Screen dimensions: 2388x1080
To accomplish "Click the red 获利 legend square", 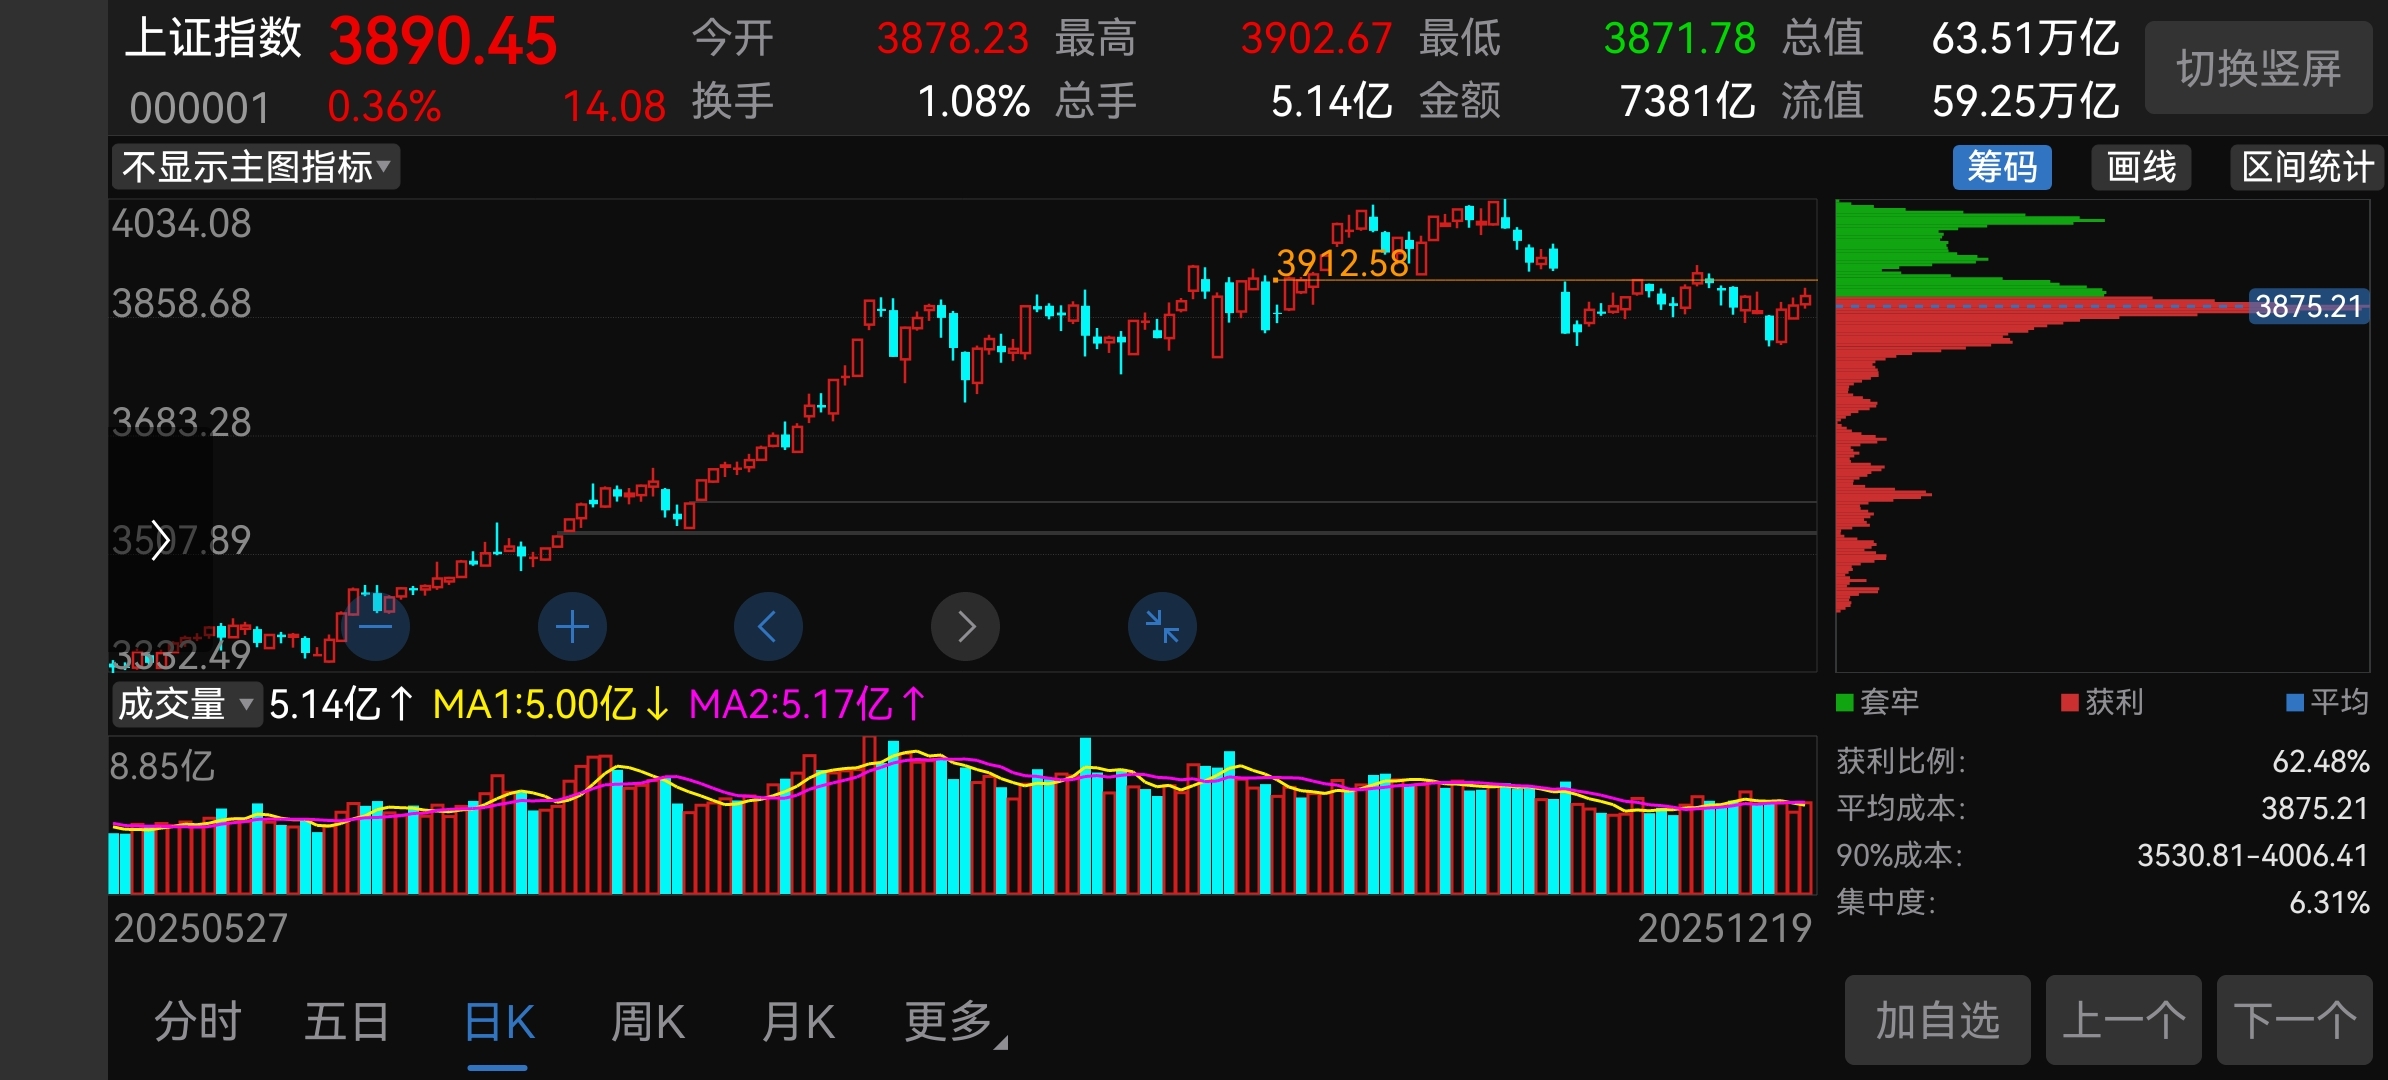I will (2070, 703).
